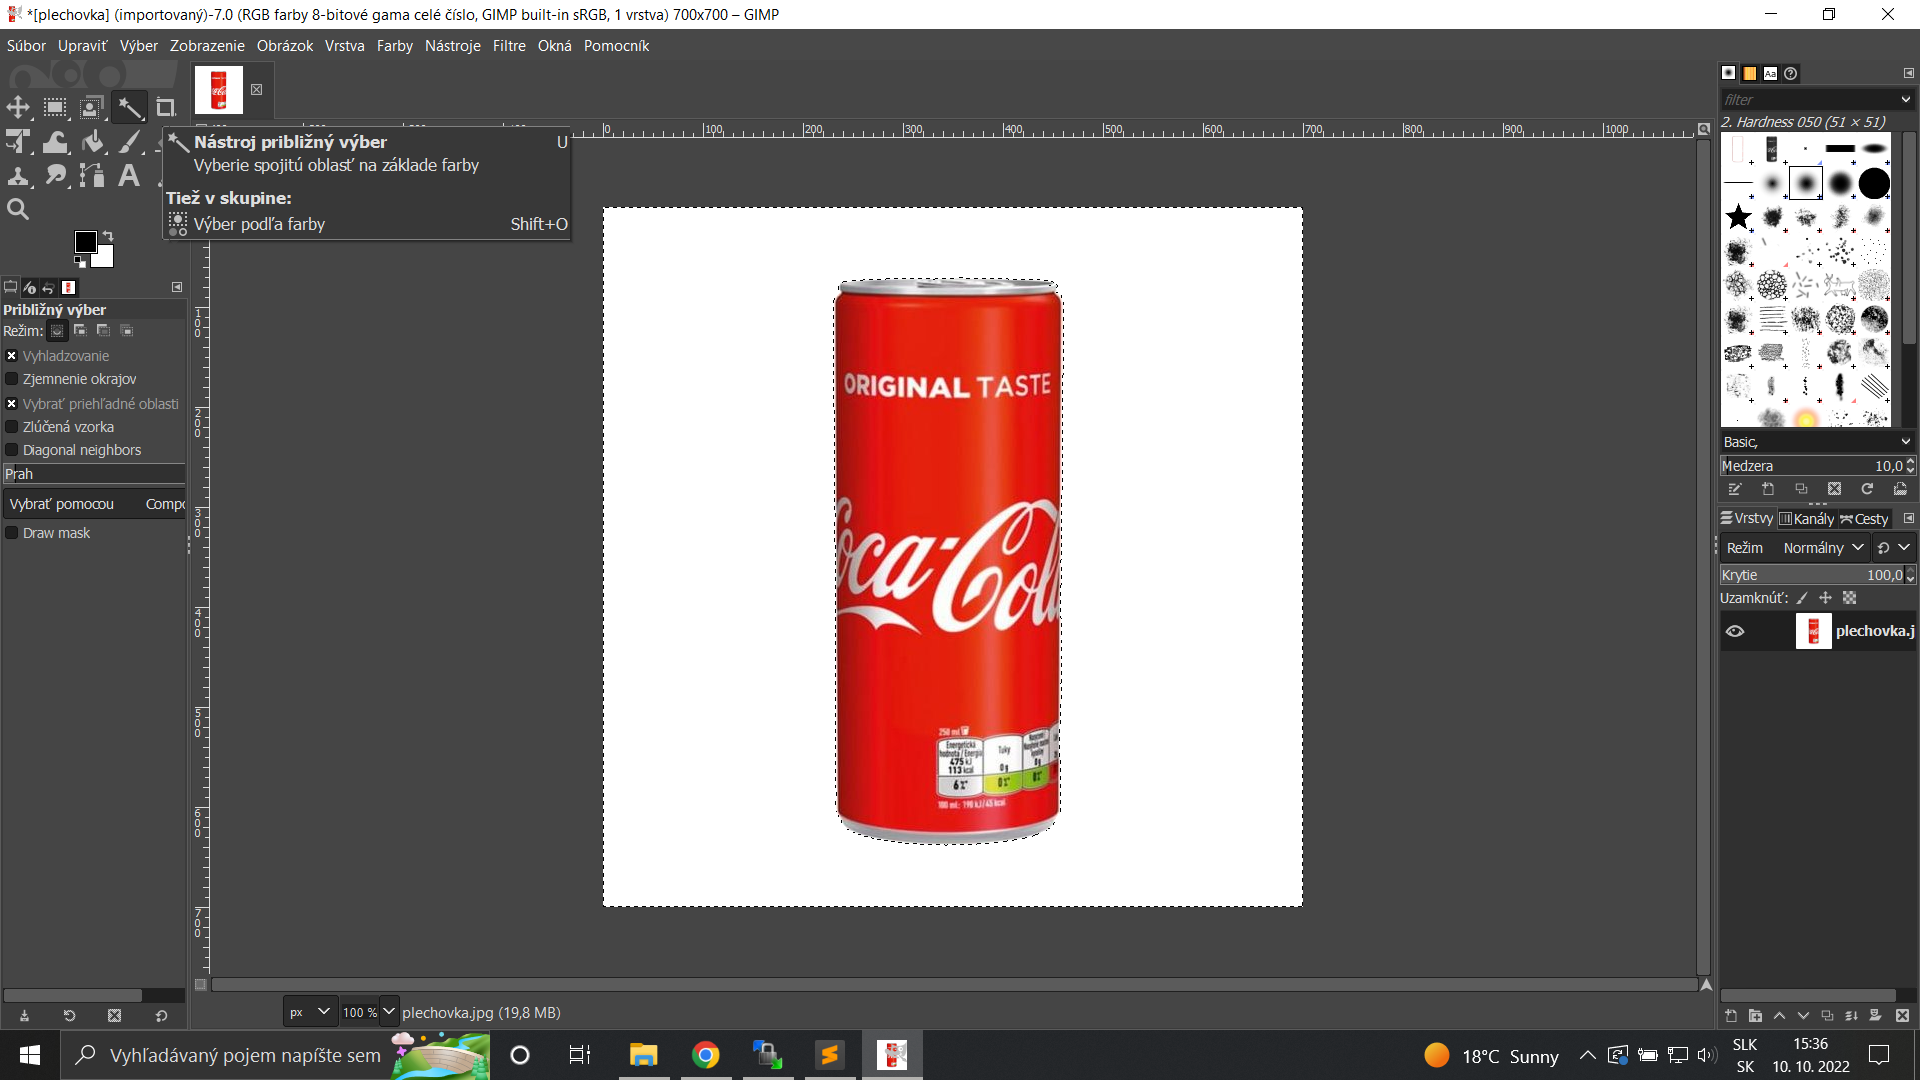Edit the selected brush button
The height and width of the screenshot is (1080, 1920).
[x=1735, y=489]
